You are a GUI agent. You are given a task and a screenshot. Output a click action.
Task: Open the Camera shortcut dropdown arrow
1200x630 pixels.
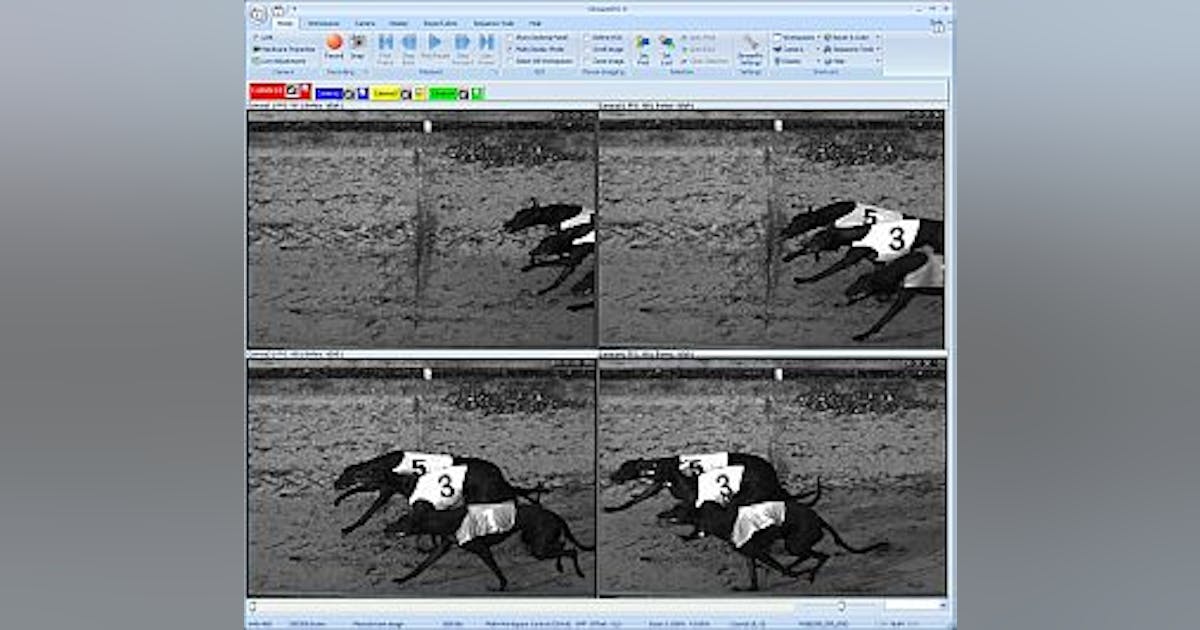(817, 49)
